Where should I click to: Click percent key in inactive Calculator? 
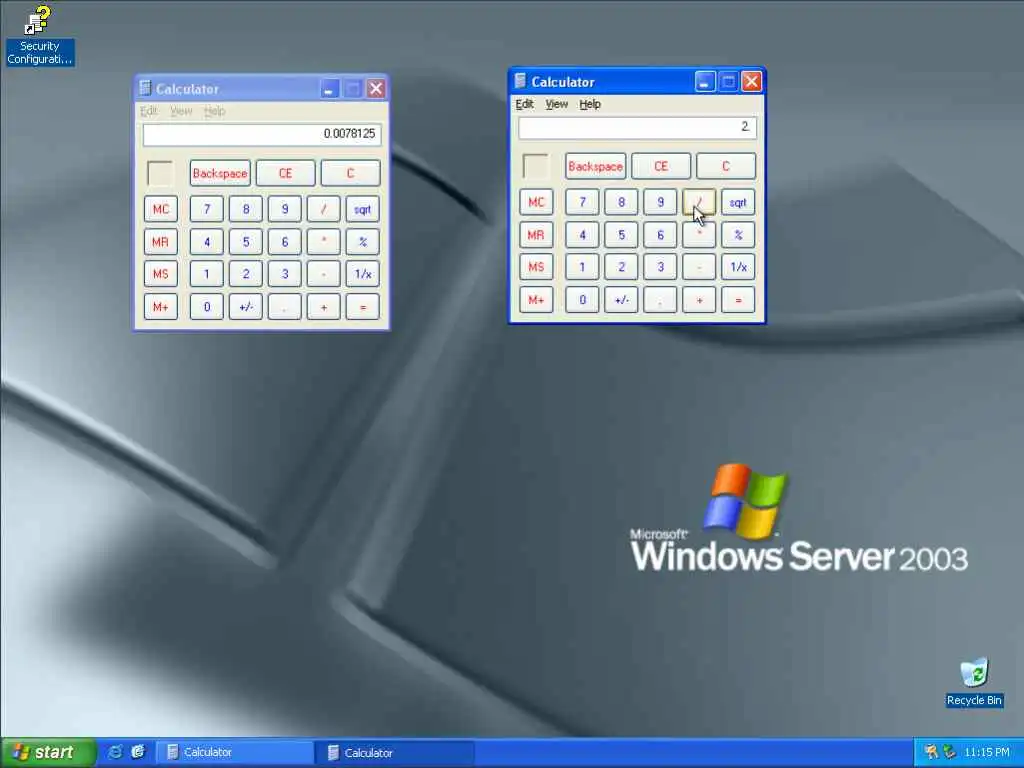(x=362, y=242)
